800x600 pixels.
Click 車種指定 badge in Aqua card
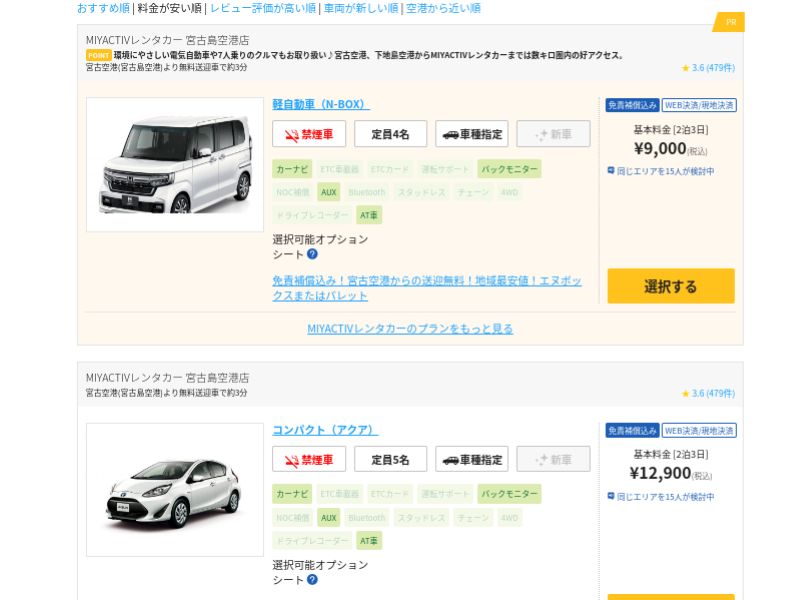(x=472, y=459)
